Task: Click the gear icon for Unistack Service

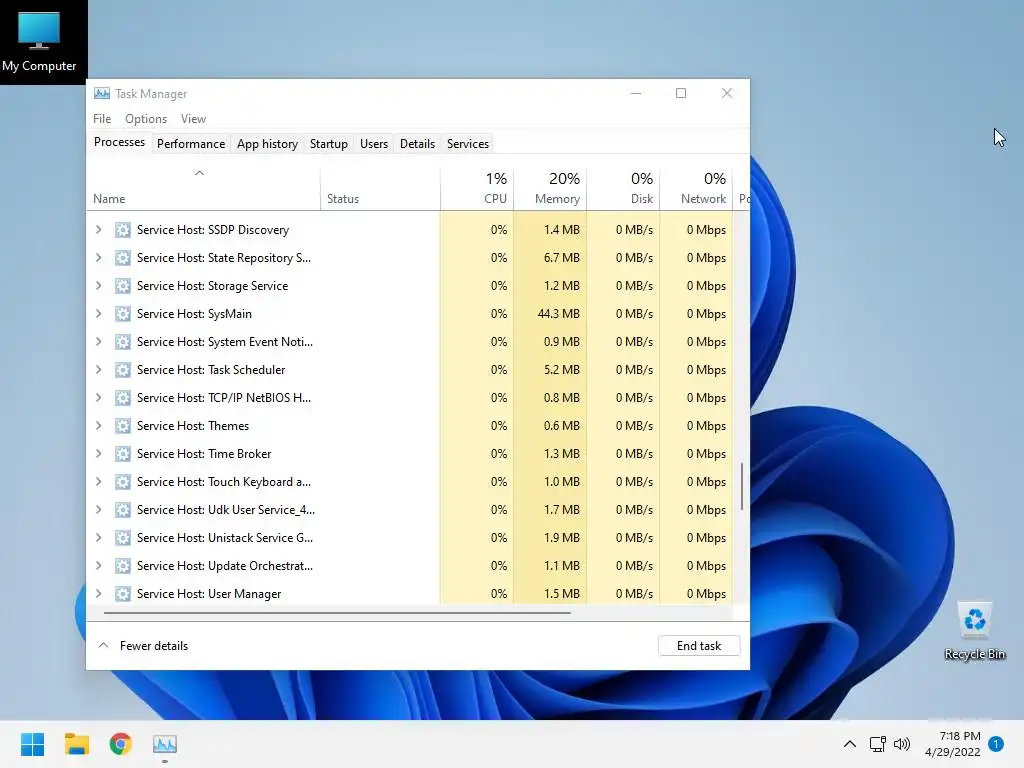Action: point(123,538)
